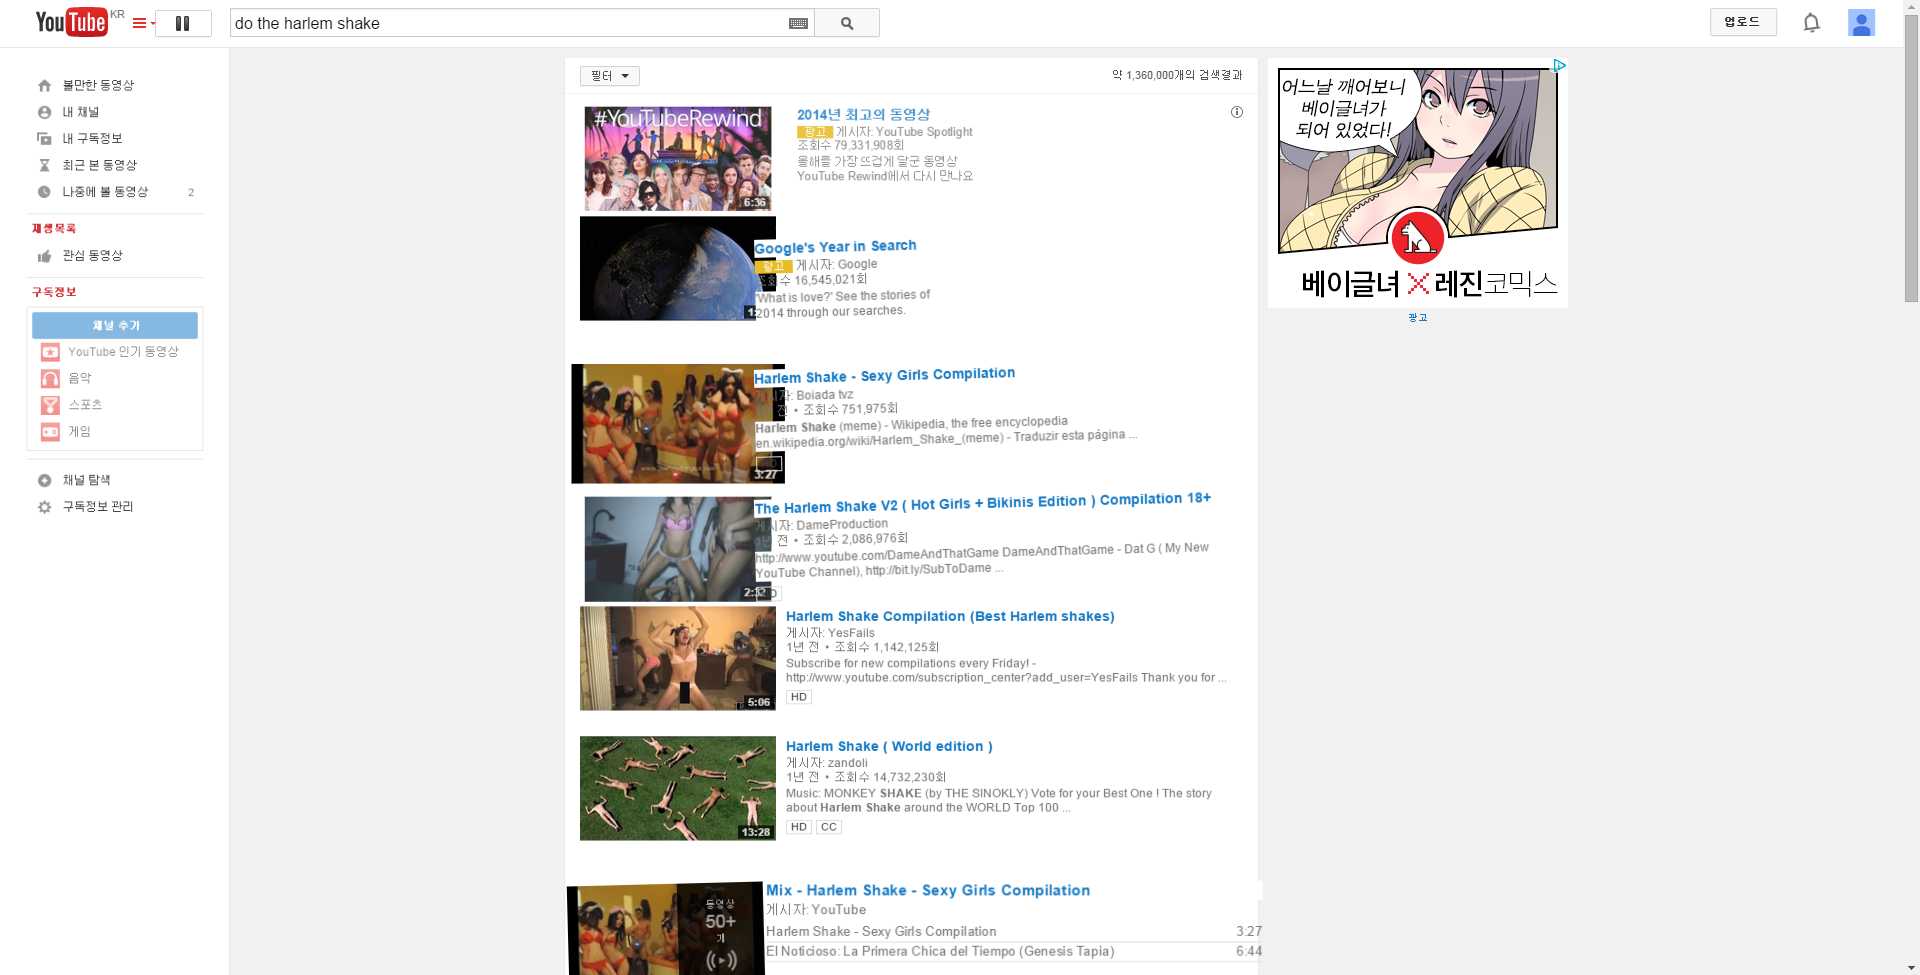Screen dimensions: 1920x975
Task: Open the Earth thumbnail for Google's Year in Search
Action: 668,268
